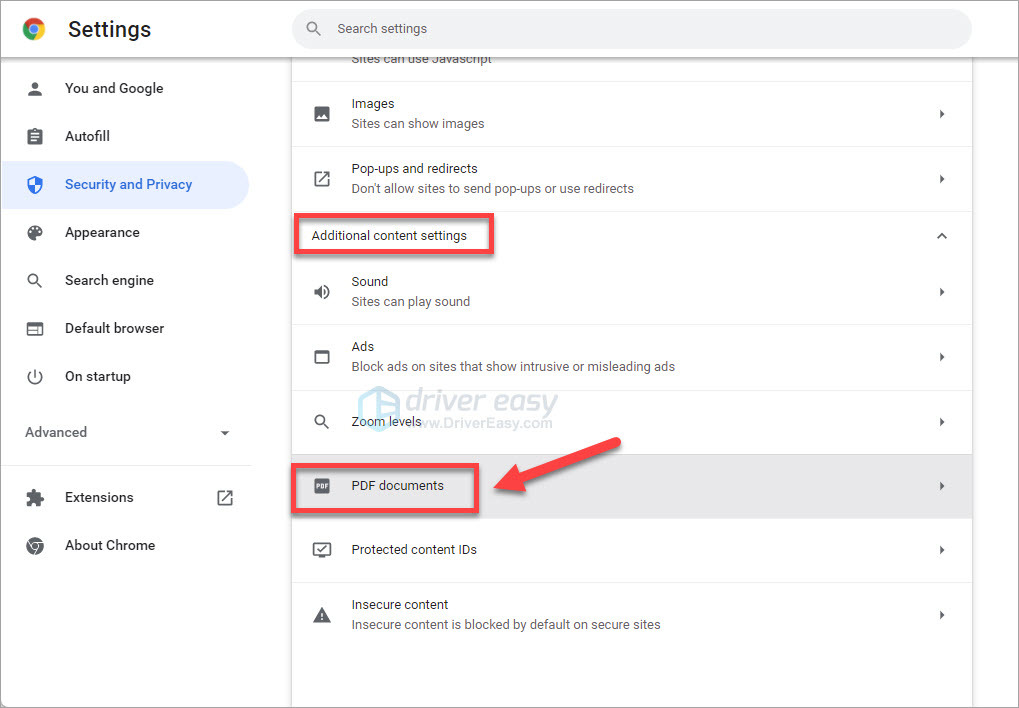Click the external link icon beside Extensions
This screenshot has height=708, width=1019.
click(x=225, y=497)
